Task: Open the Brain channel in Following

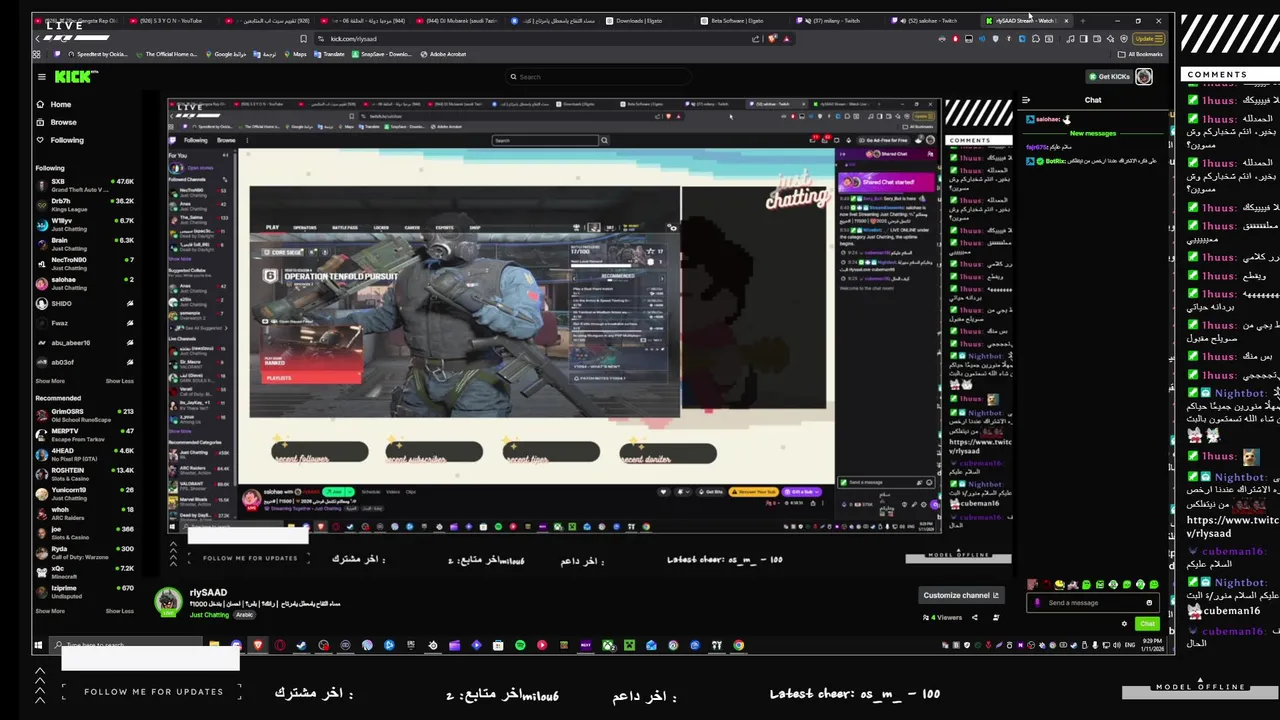Action: 85,244
